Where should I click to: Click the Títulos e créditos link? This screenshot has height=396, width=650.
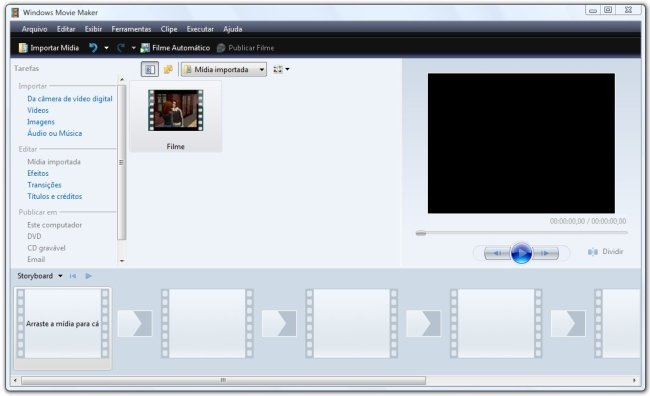55,197
